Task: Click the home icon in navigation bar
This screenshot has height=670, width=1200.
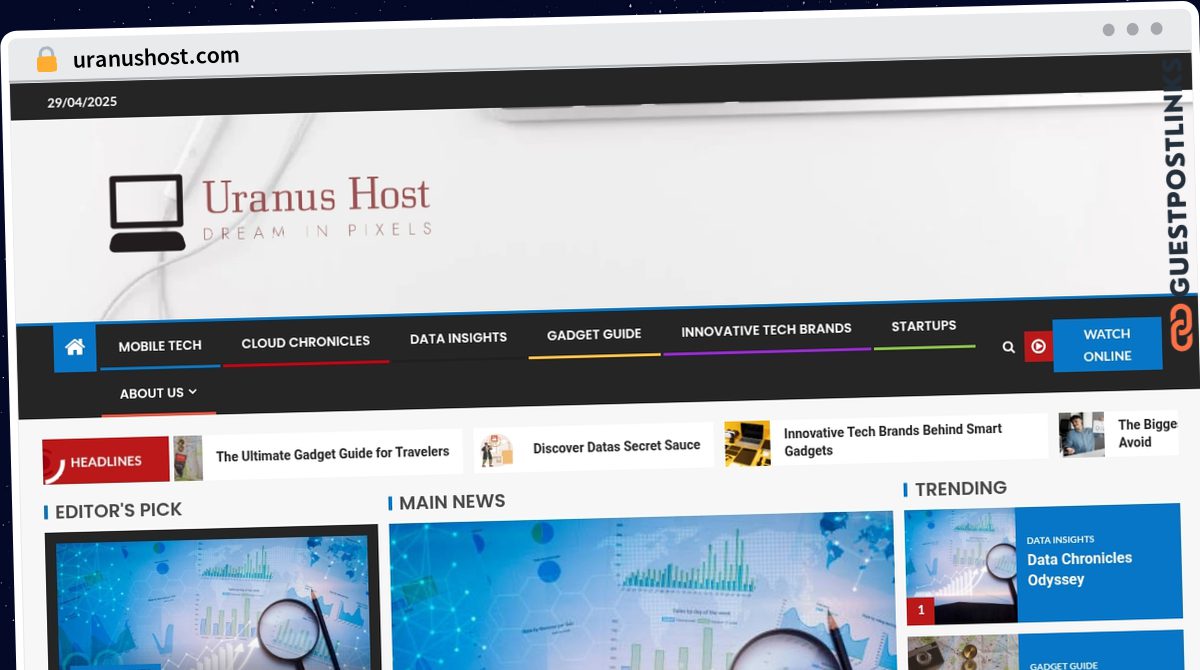Action: pyautogui.click(x=75, y=348)
